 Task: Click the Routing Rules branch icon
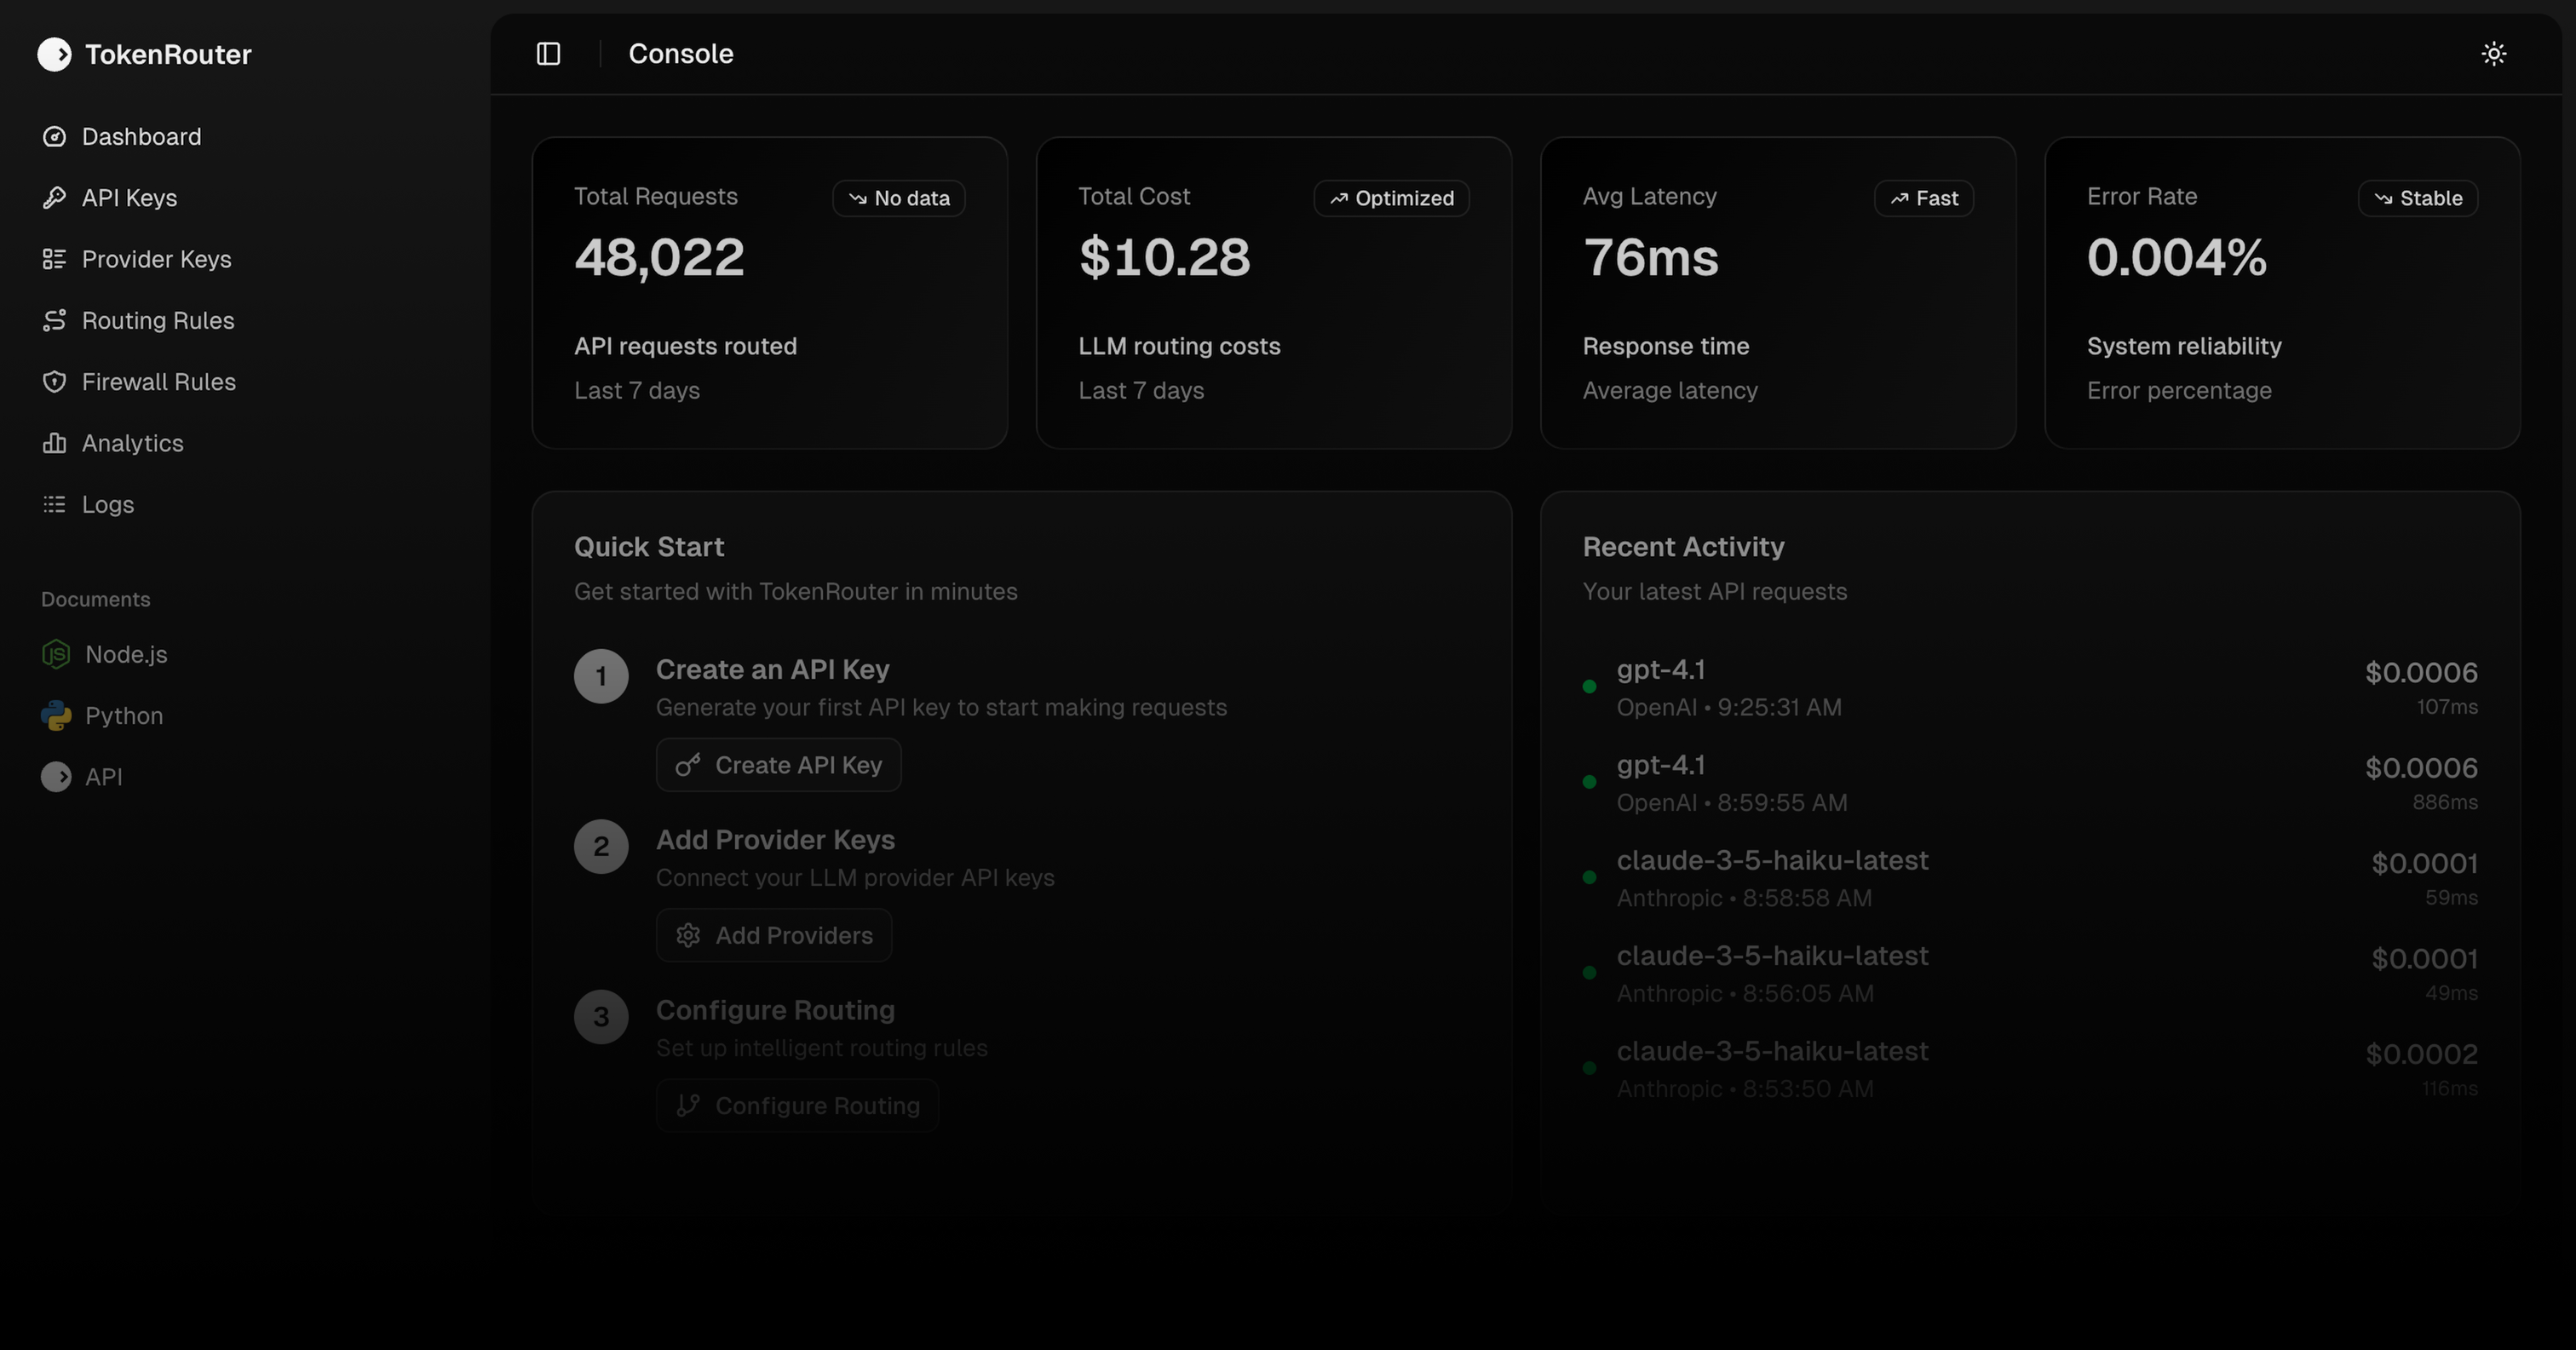(x=55, y=320)
